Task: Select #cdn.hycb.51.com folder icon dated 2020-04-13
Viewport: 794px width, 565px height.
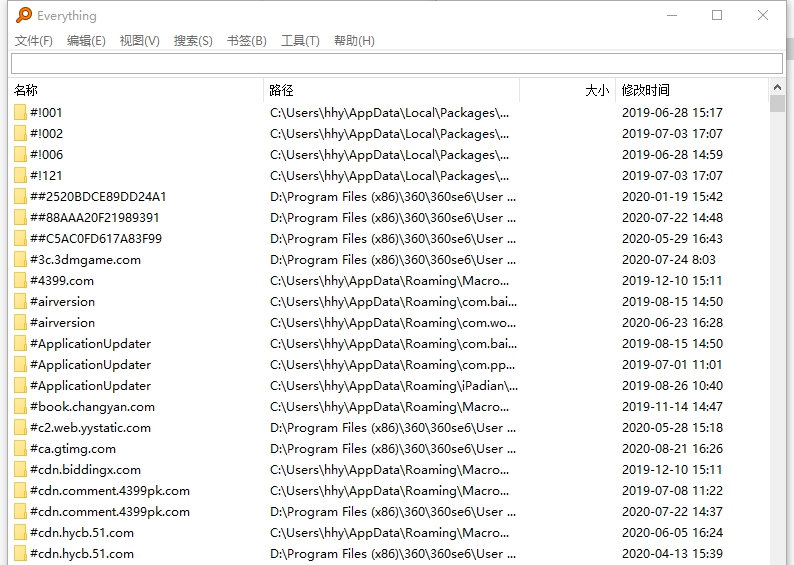Action: tap(20, 554)
